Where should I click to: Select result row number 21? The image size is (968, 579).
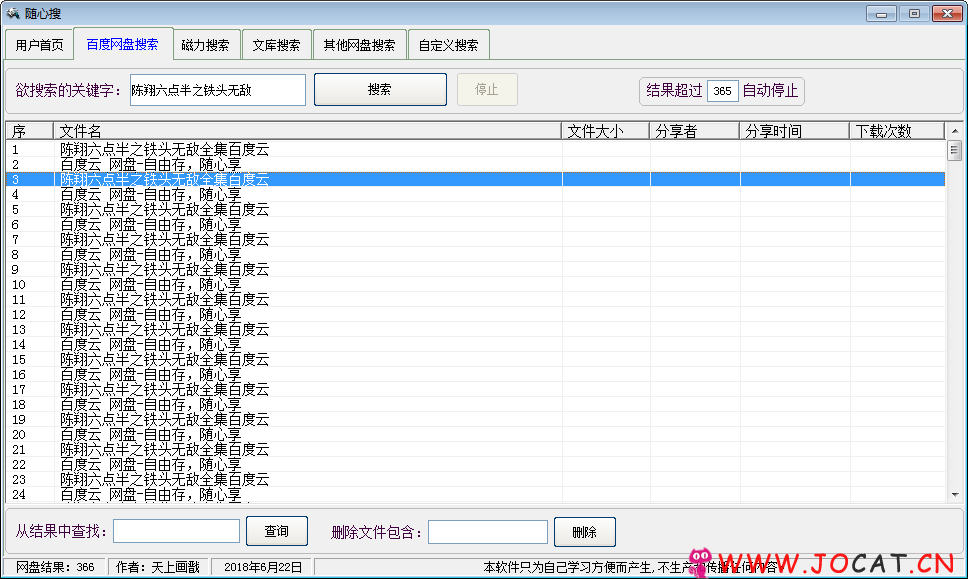(475, 449)
